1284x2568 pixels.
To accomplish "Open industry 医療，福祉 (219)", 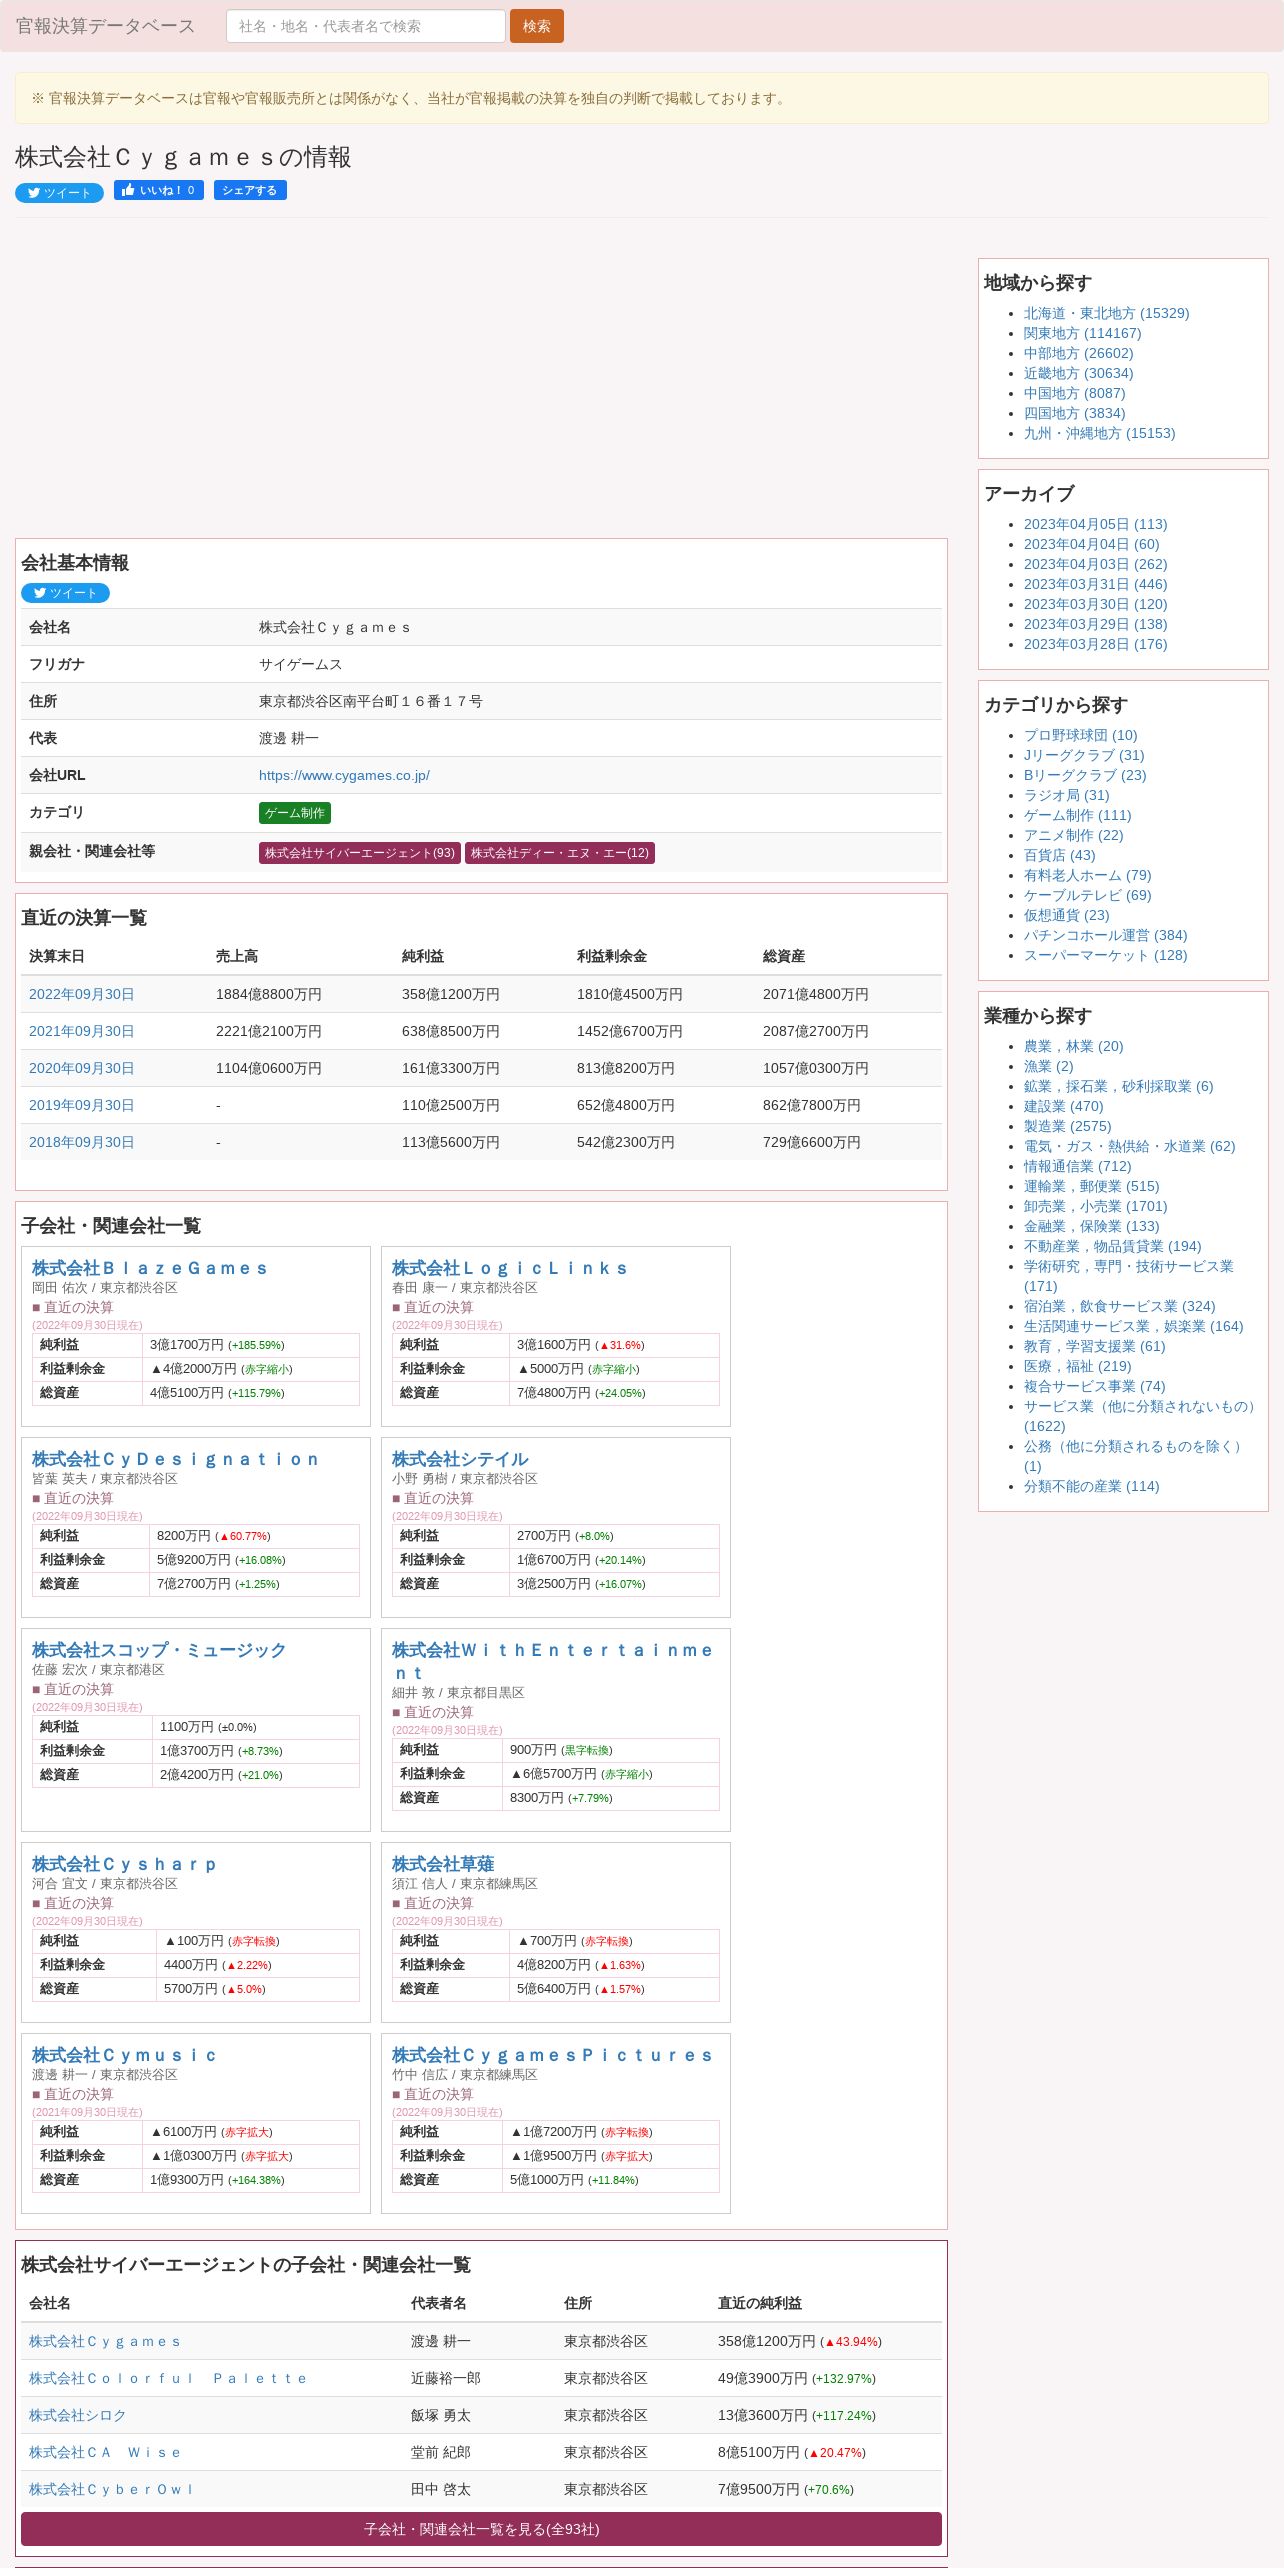I will point(1077,1366).
